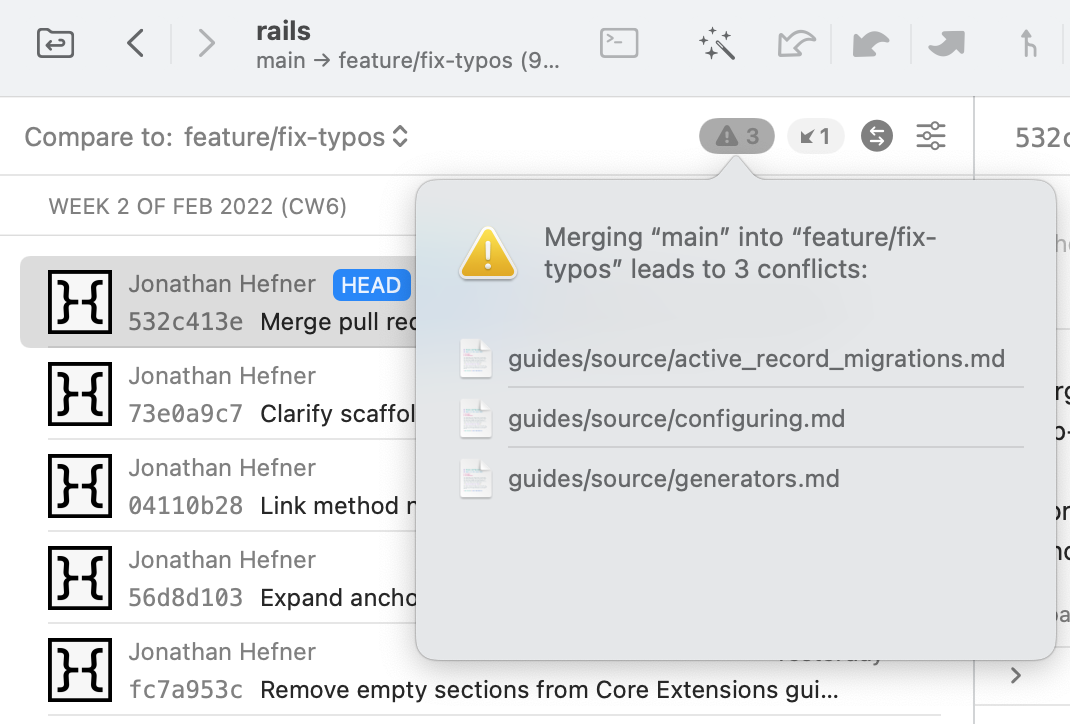1070x724 pixels.
Task: Toggle the 1 incoming commit badge
Action: (x=815, y=136)
